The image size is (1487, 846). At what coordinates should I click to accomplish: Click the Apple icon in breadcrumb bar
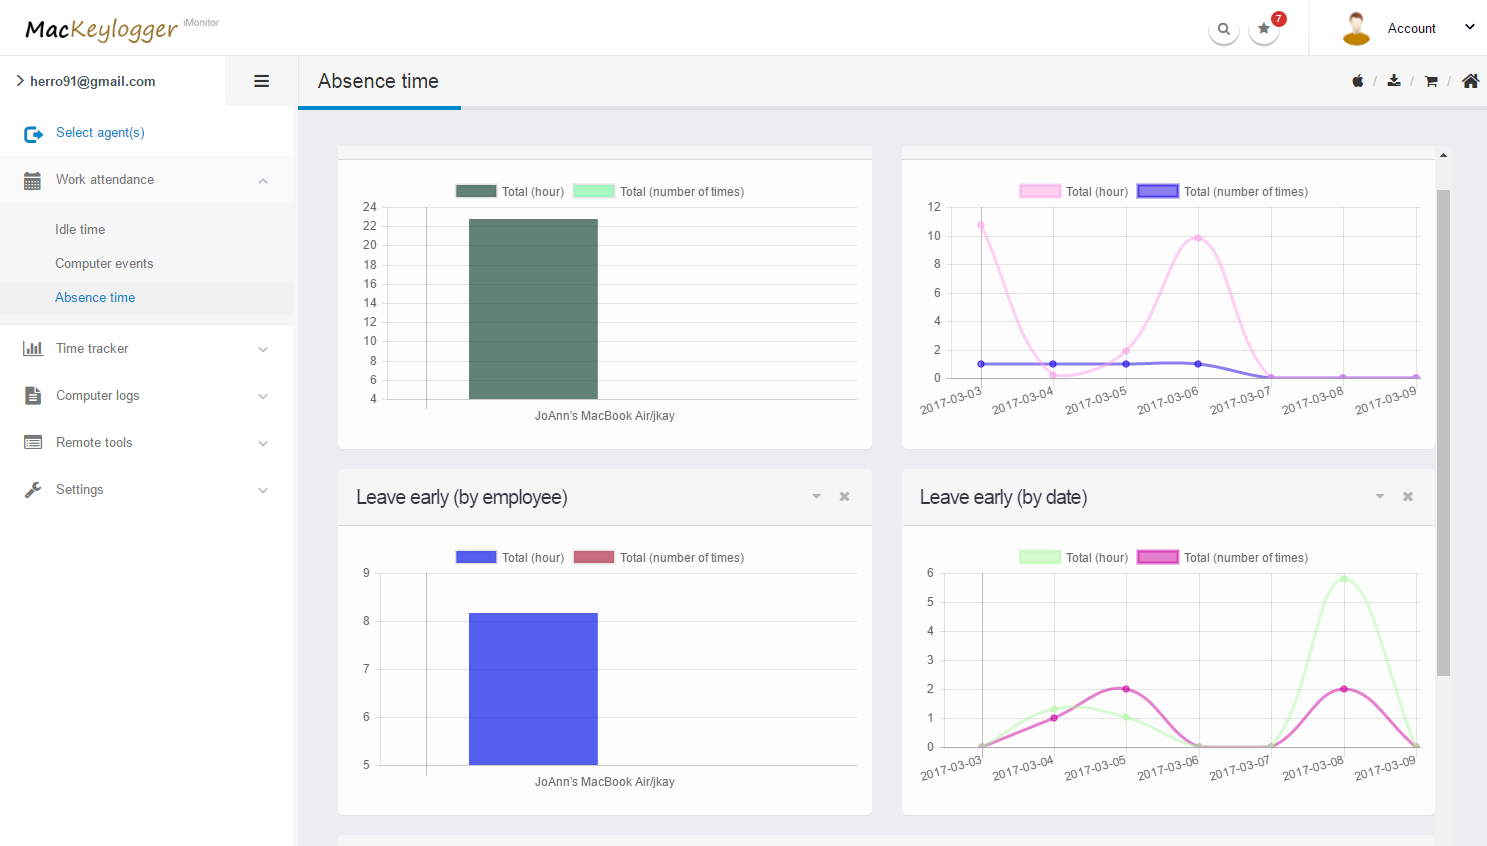pyautogui.click(x=1358, y=81)
